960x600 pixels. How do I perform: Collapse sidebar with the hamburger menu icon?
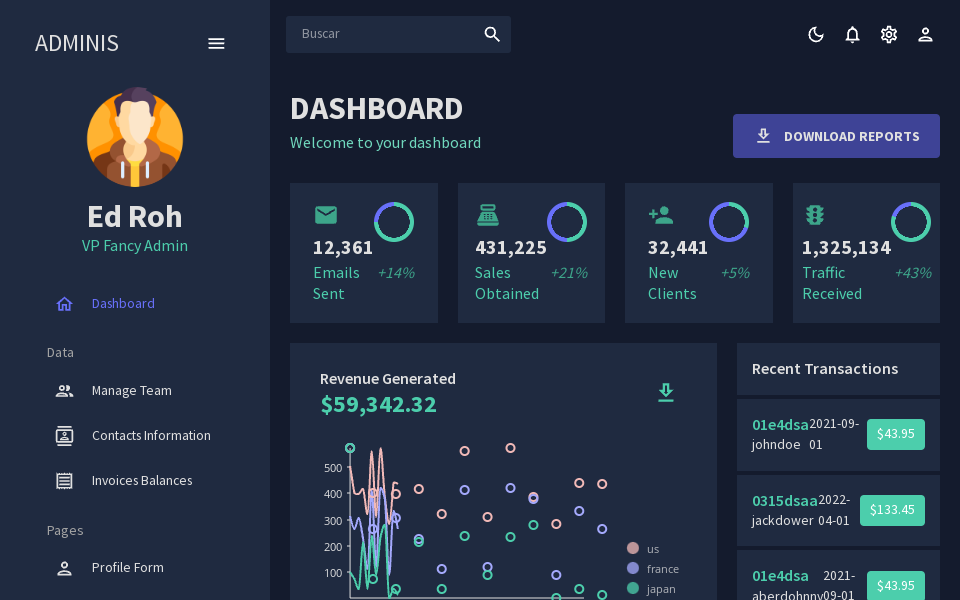tap(216, 43)
